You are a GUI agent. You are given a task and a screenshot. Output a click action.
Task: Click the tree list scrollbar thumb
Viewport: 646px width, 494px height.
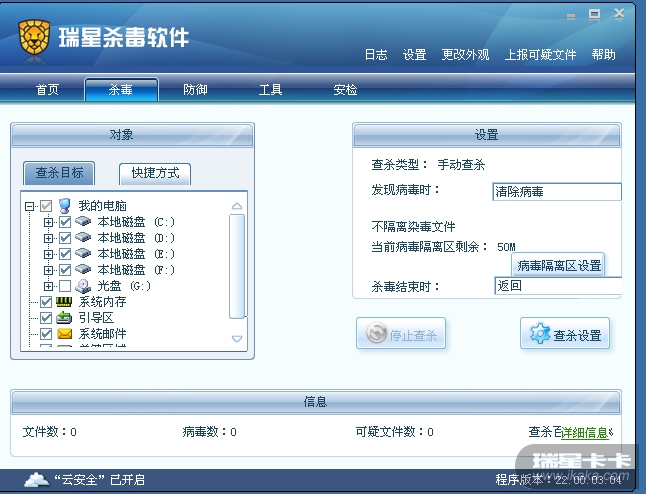pos(237,267)
